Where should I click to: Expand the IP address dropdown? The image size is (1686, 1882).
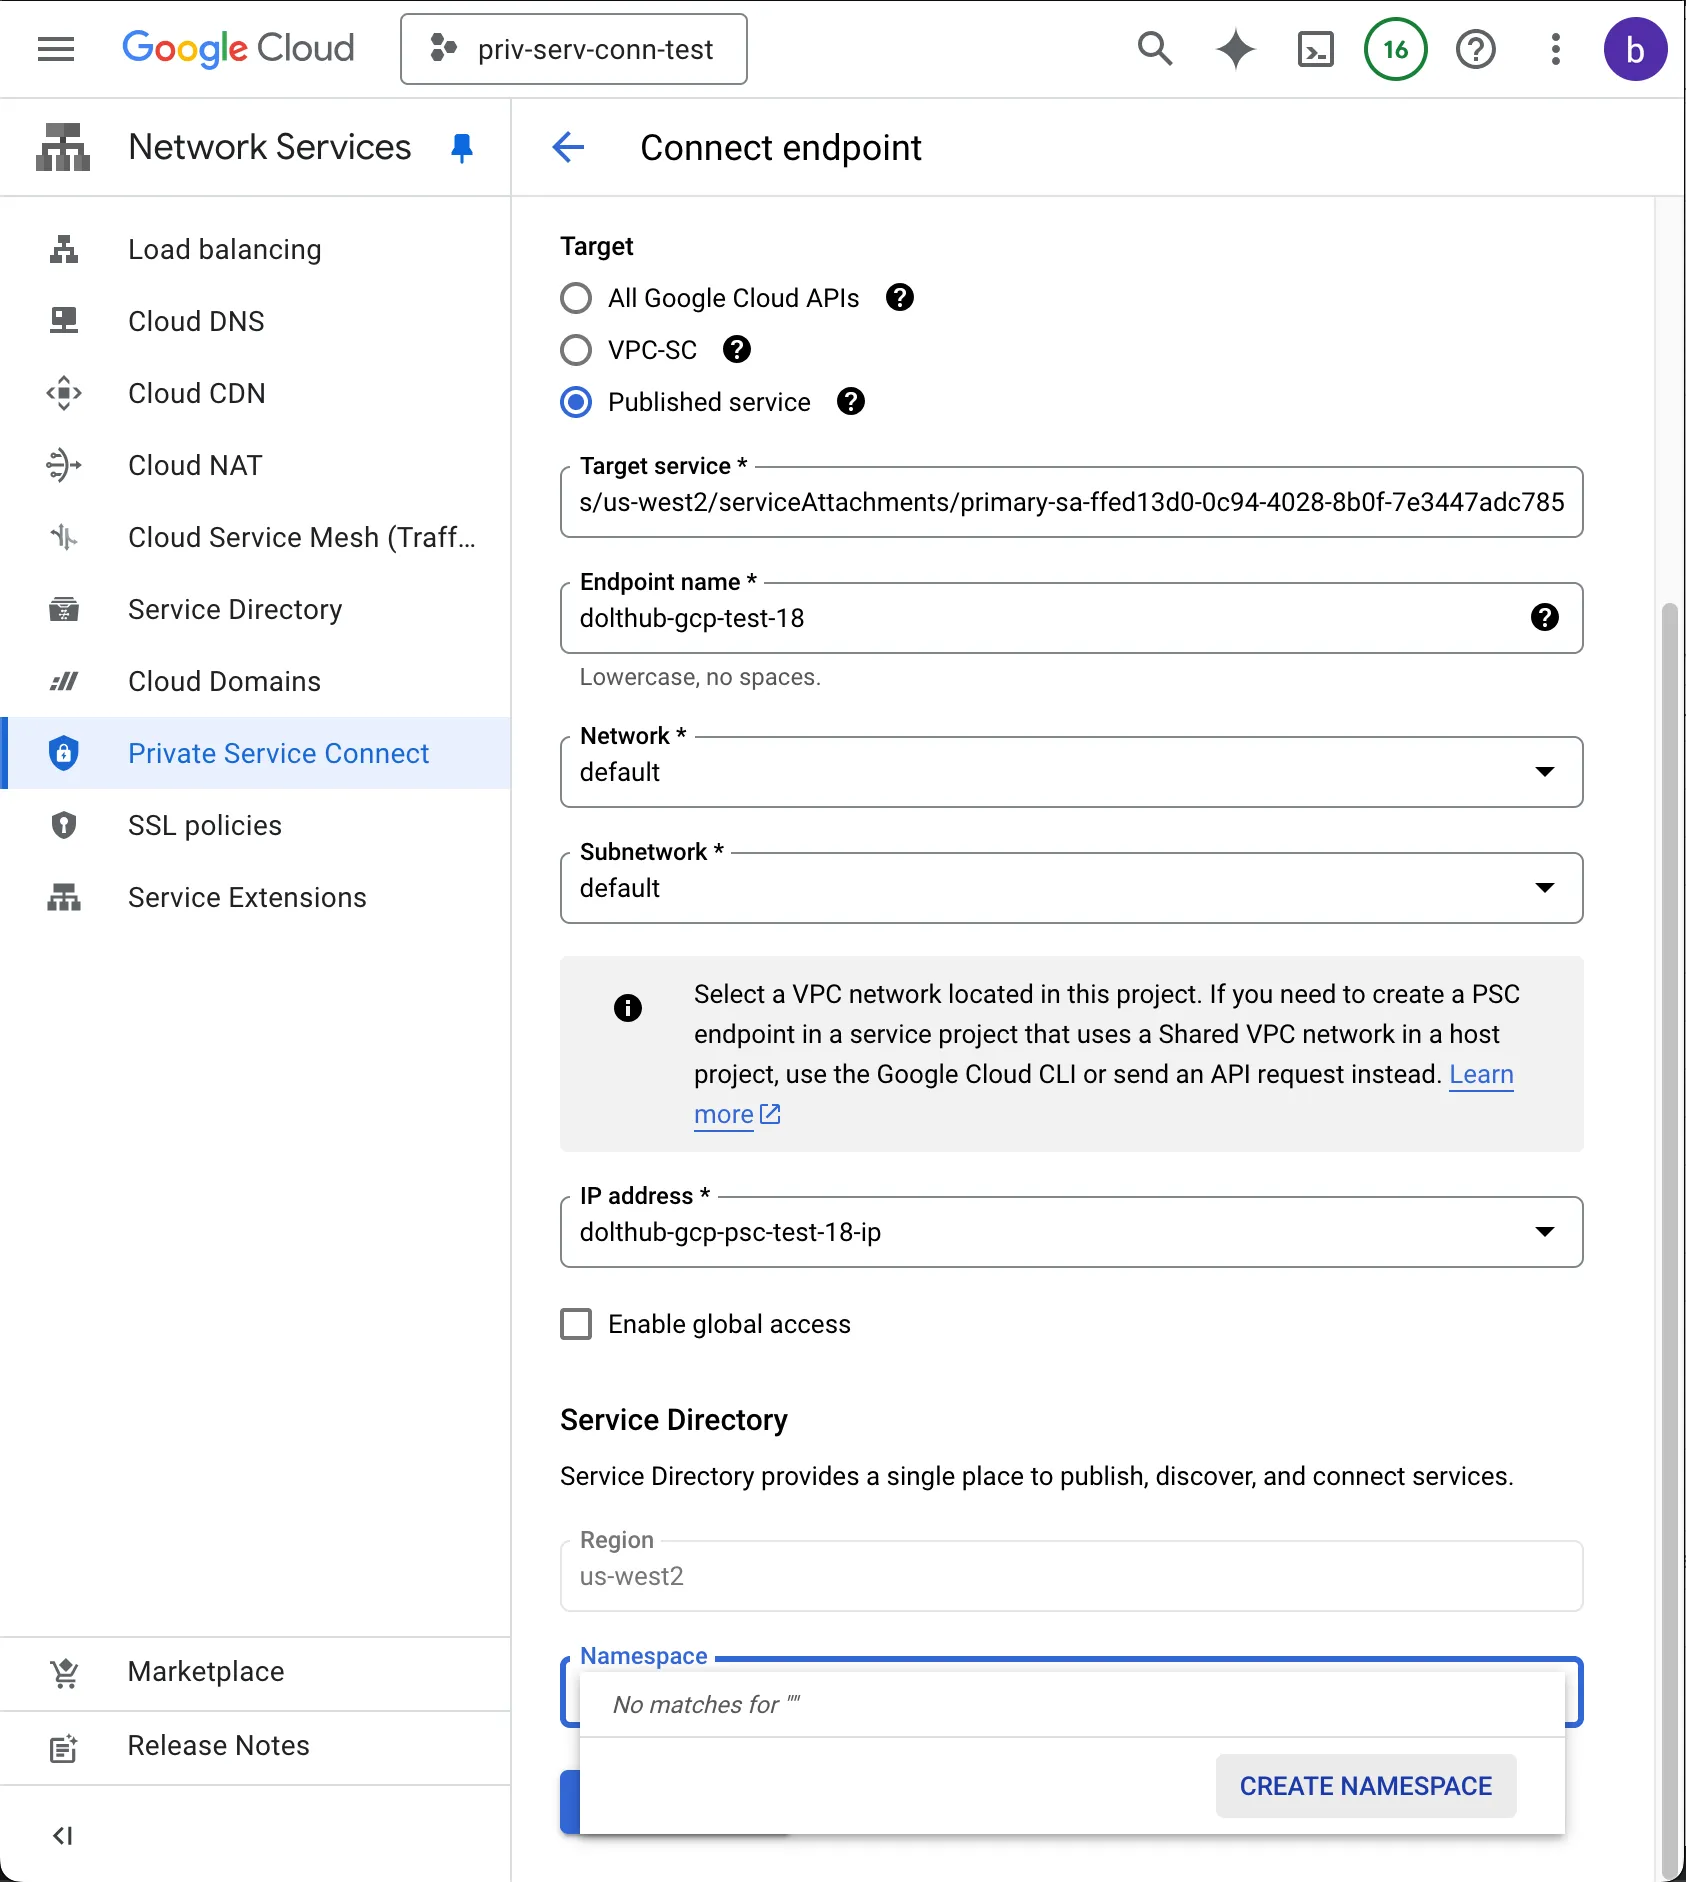pos(1070,1232)
